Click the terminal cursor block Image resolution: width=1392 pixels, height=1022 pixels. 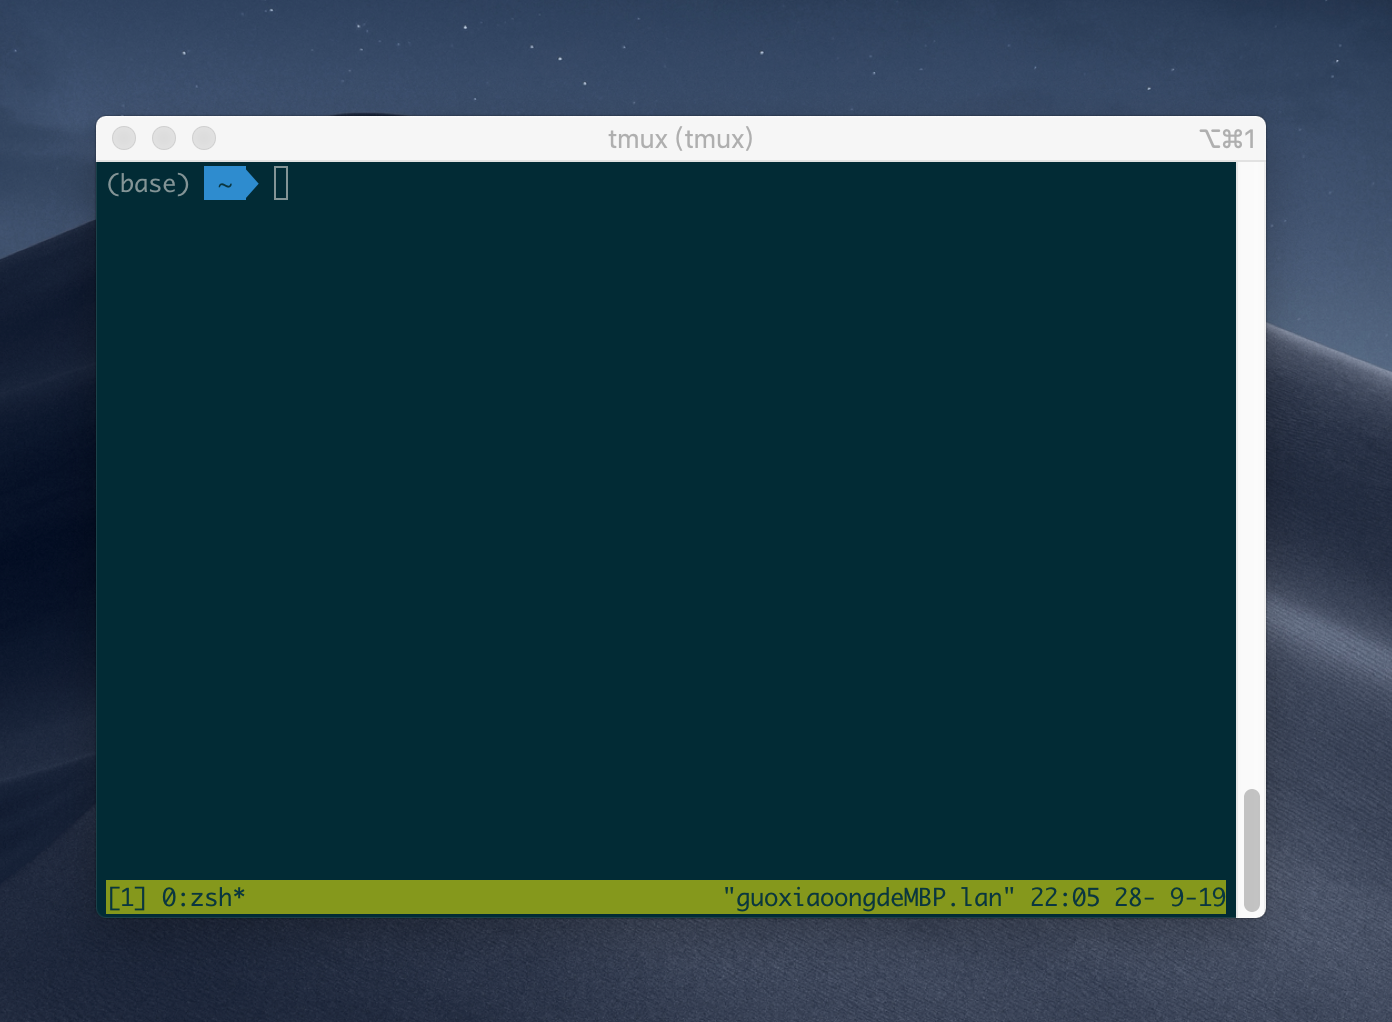[x=281, y=183]
